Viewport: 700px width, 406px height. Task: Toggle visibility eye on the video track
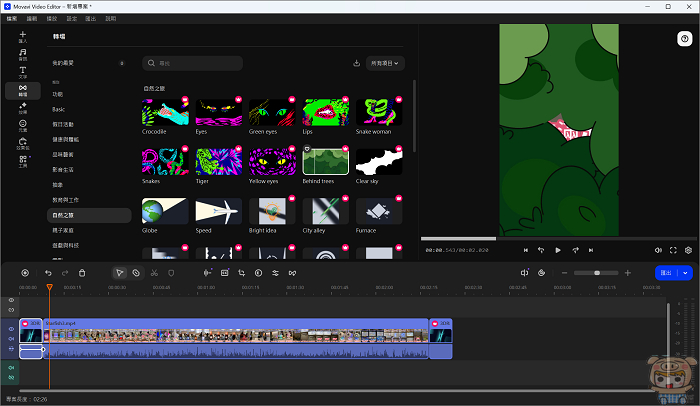pyautogui.click(x=12, y=329)
